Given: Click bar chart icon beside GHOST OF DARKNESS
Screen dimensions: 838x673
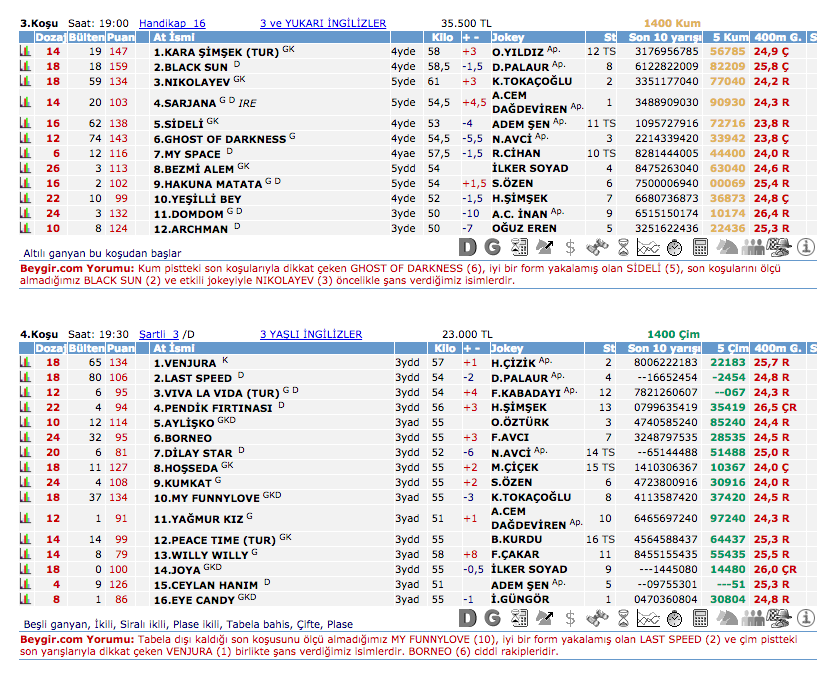Looking at the screenshot, I should (x=25, y=139).
